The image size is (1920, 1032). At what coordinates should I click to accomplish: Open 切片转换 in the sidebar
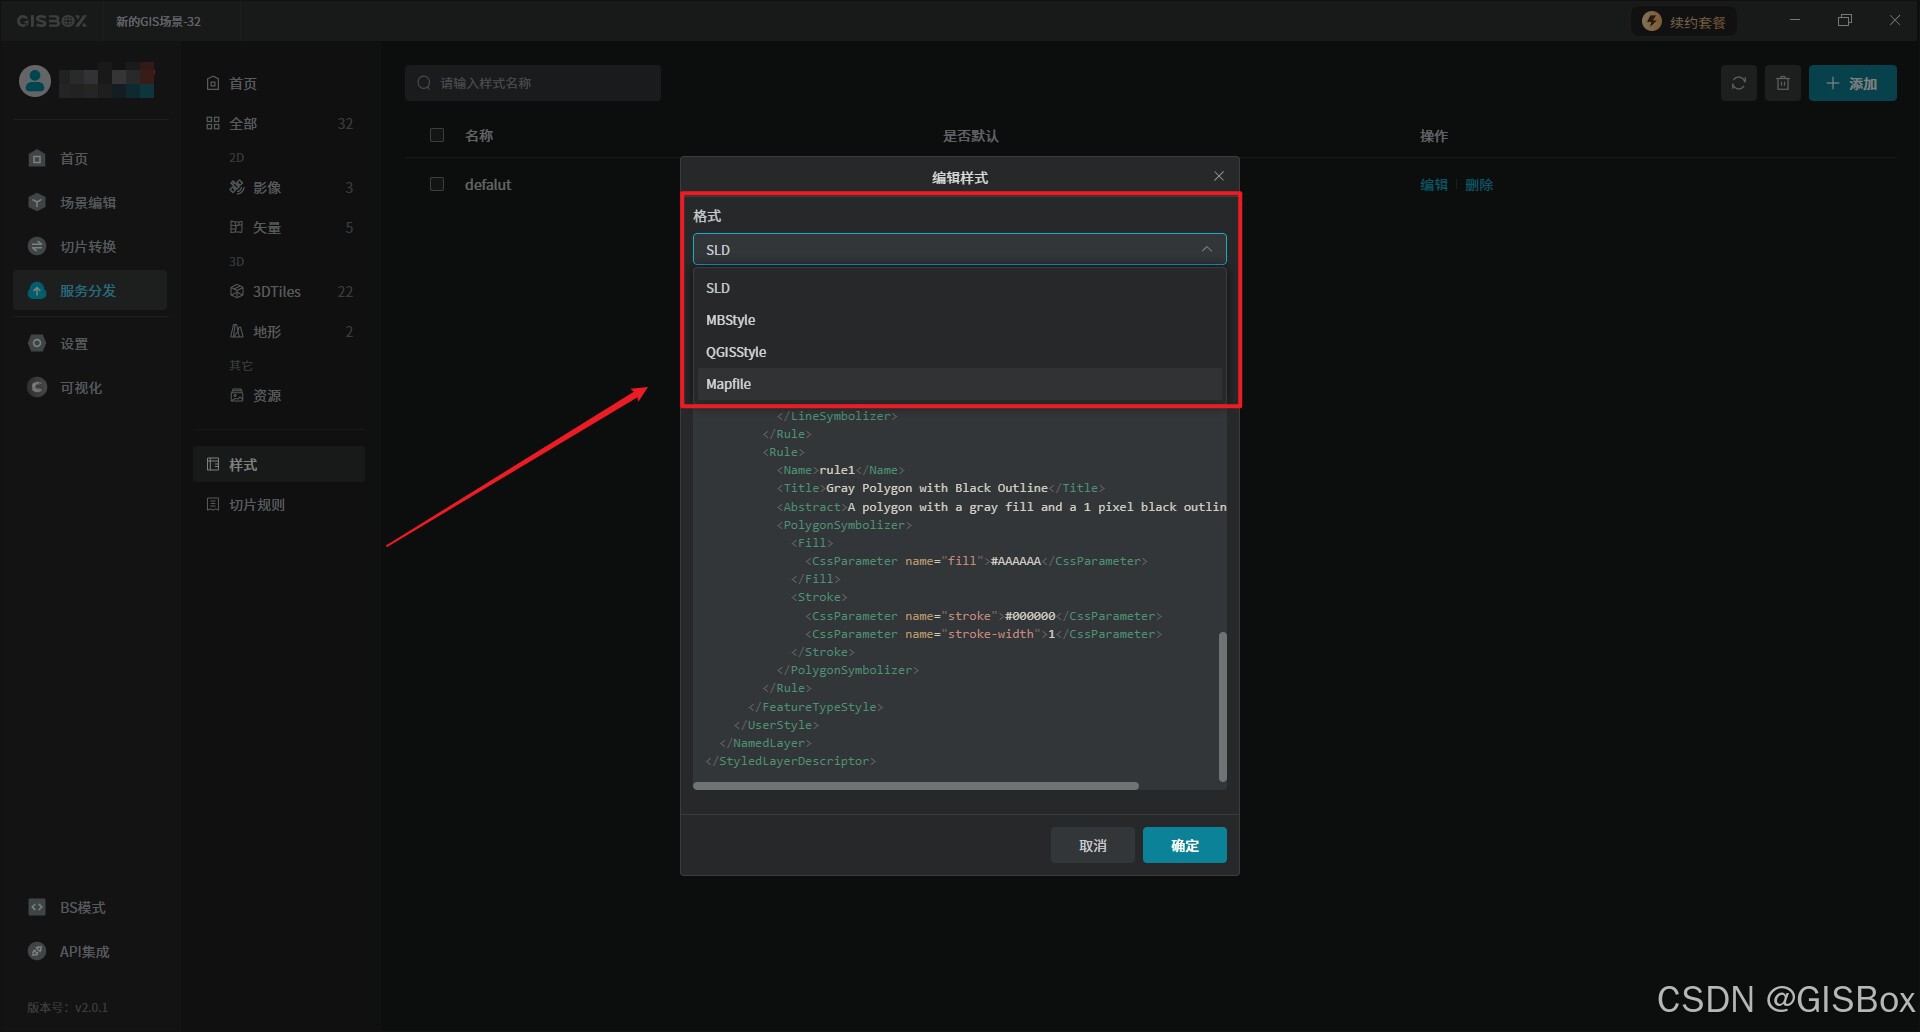point(89,246)
